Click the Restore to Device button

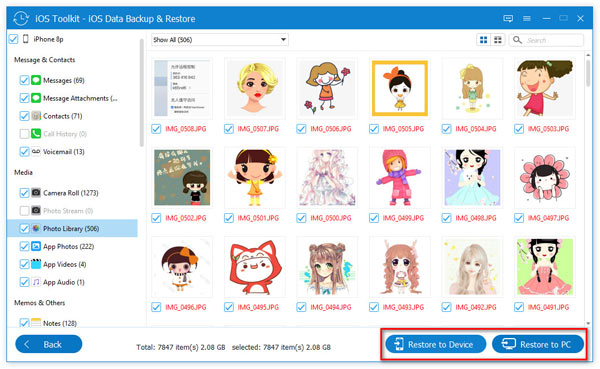435,344
